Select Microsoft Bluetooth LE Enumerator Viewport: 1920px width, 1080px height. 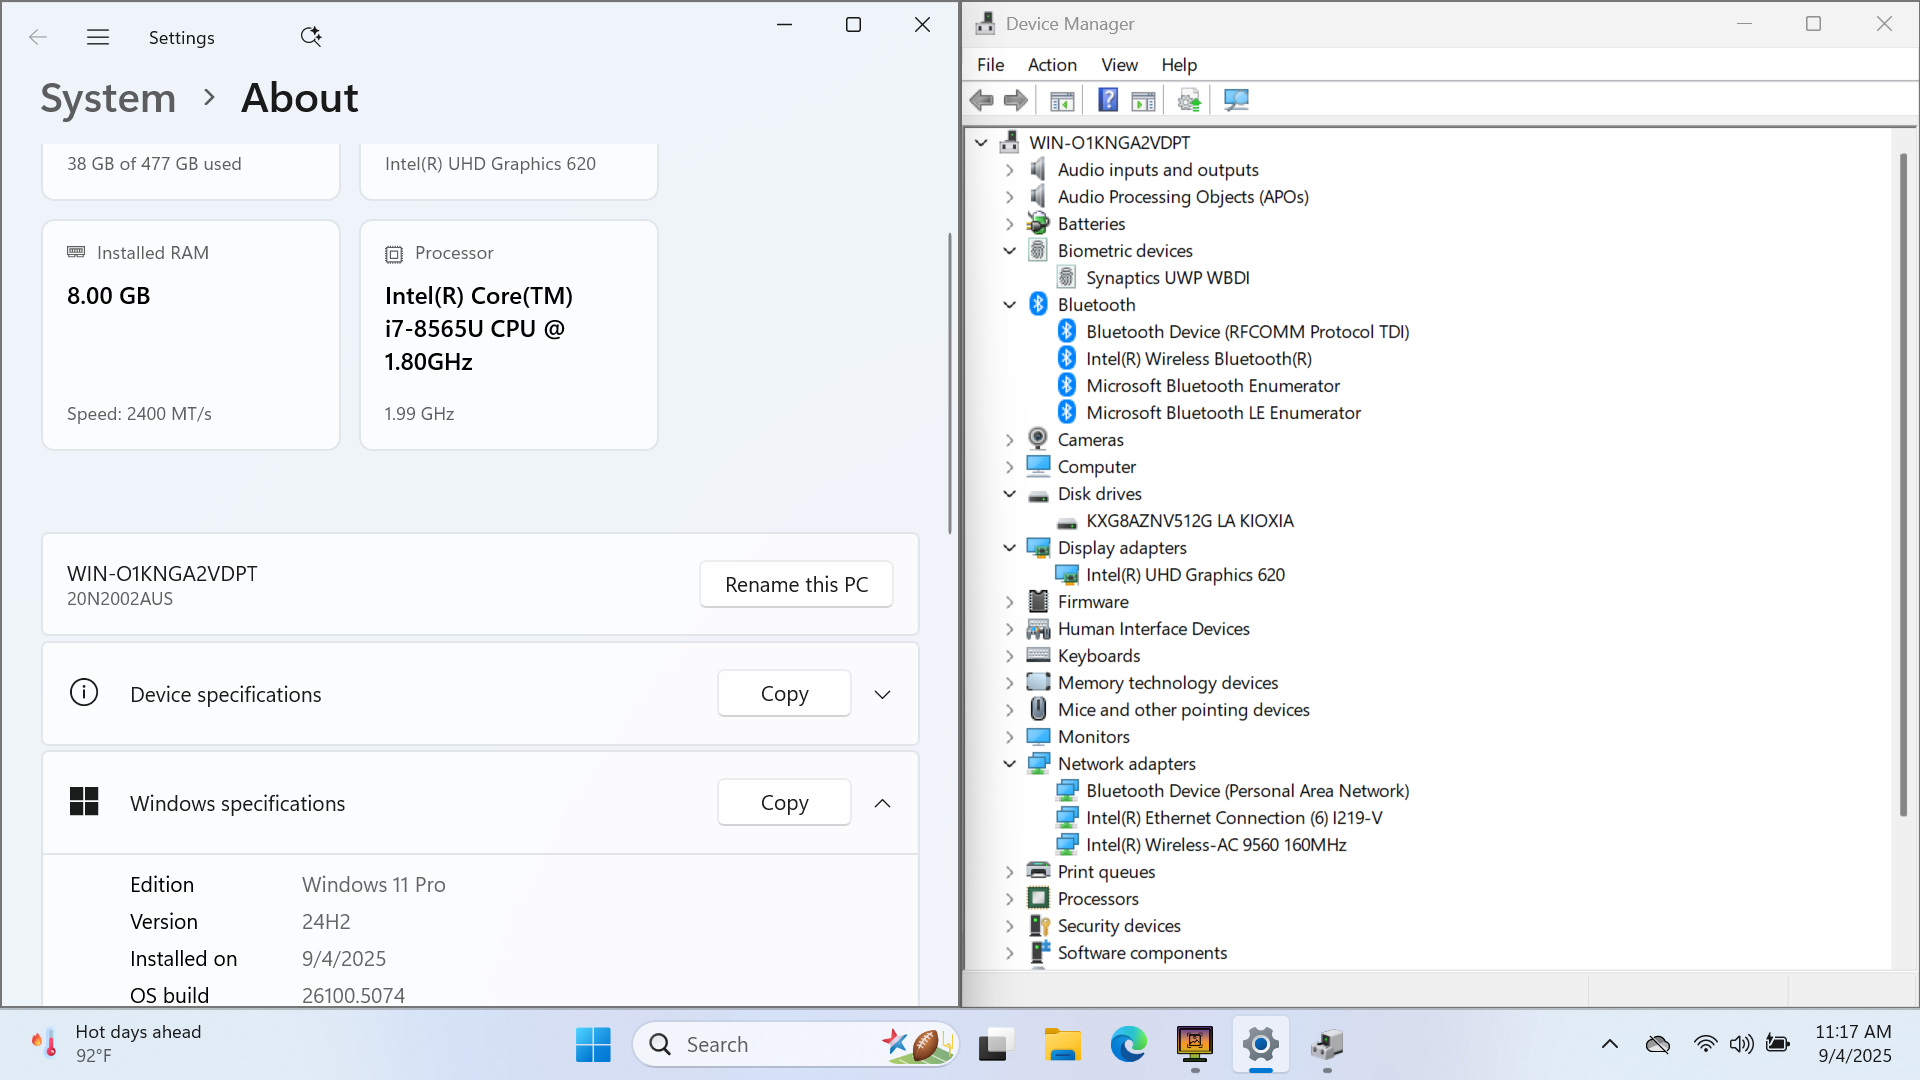[x=1223, y=413]
